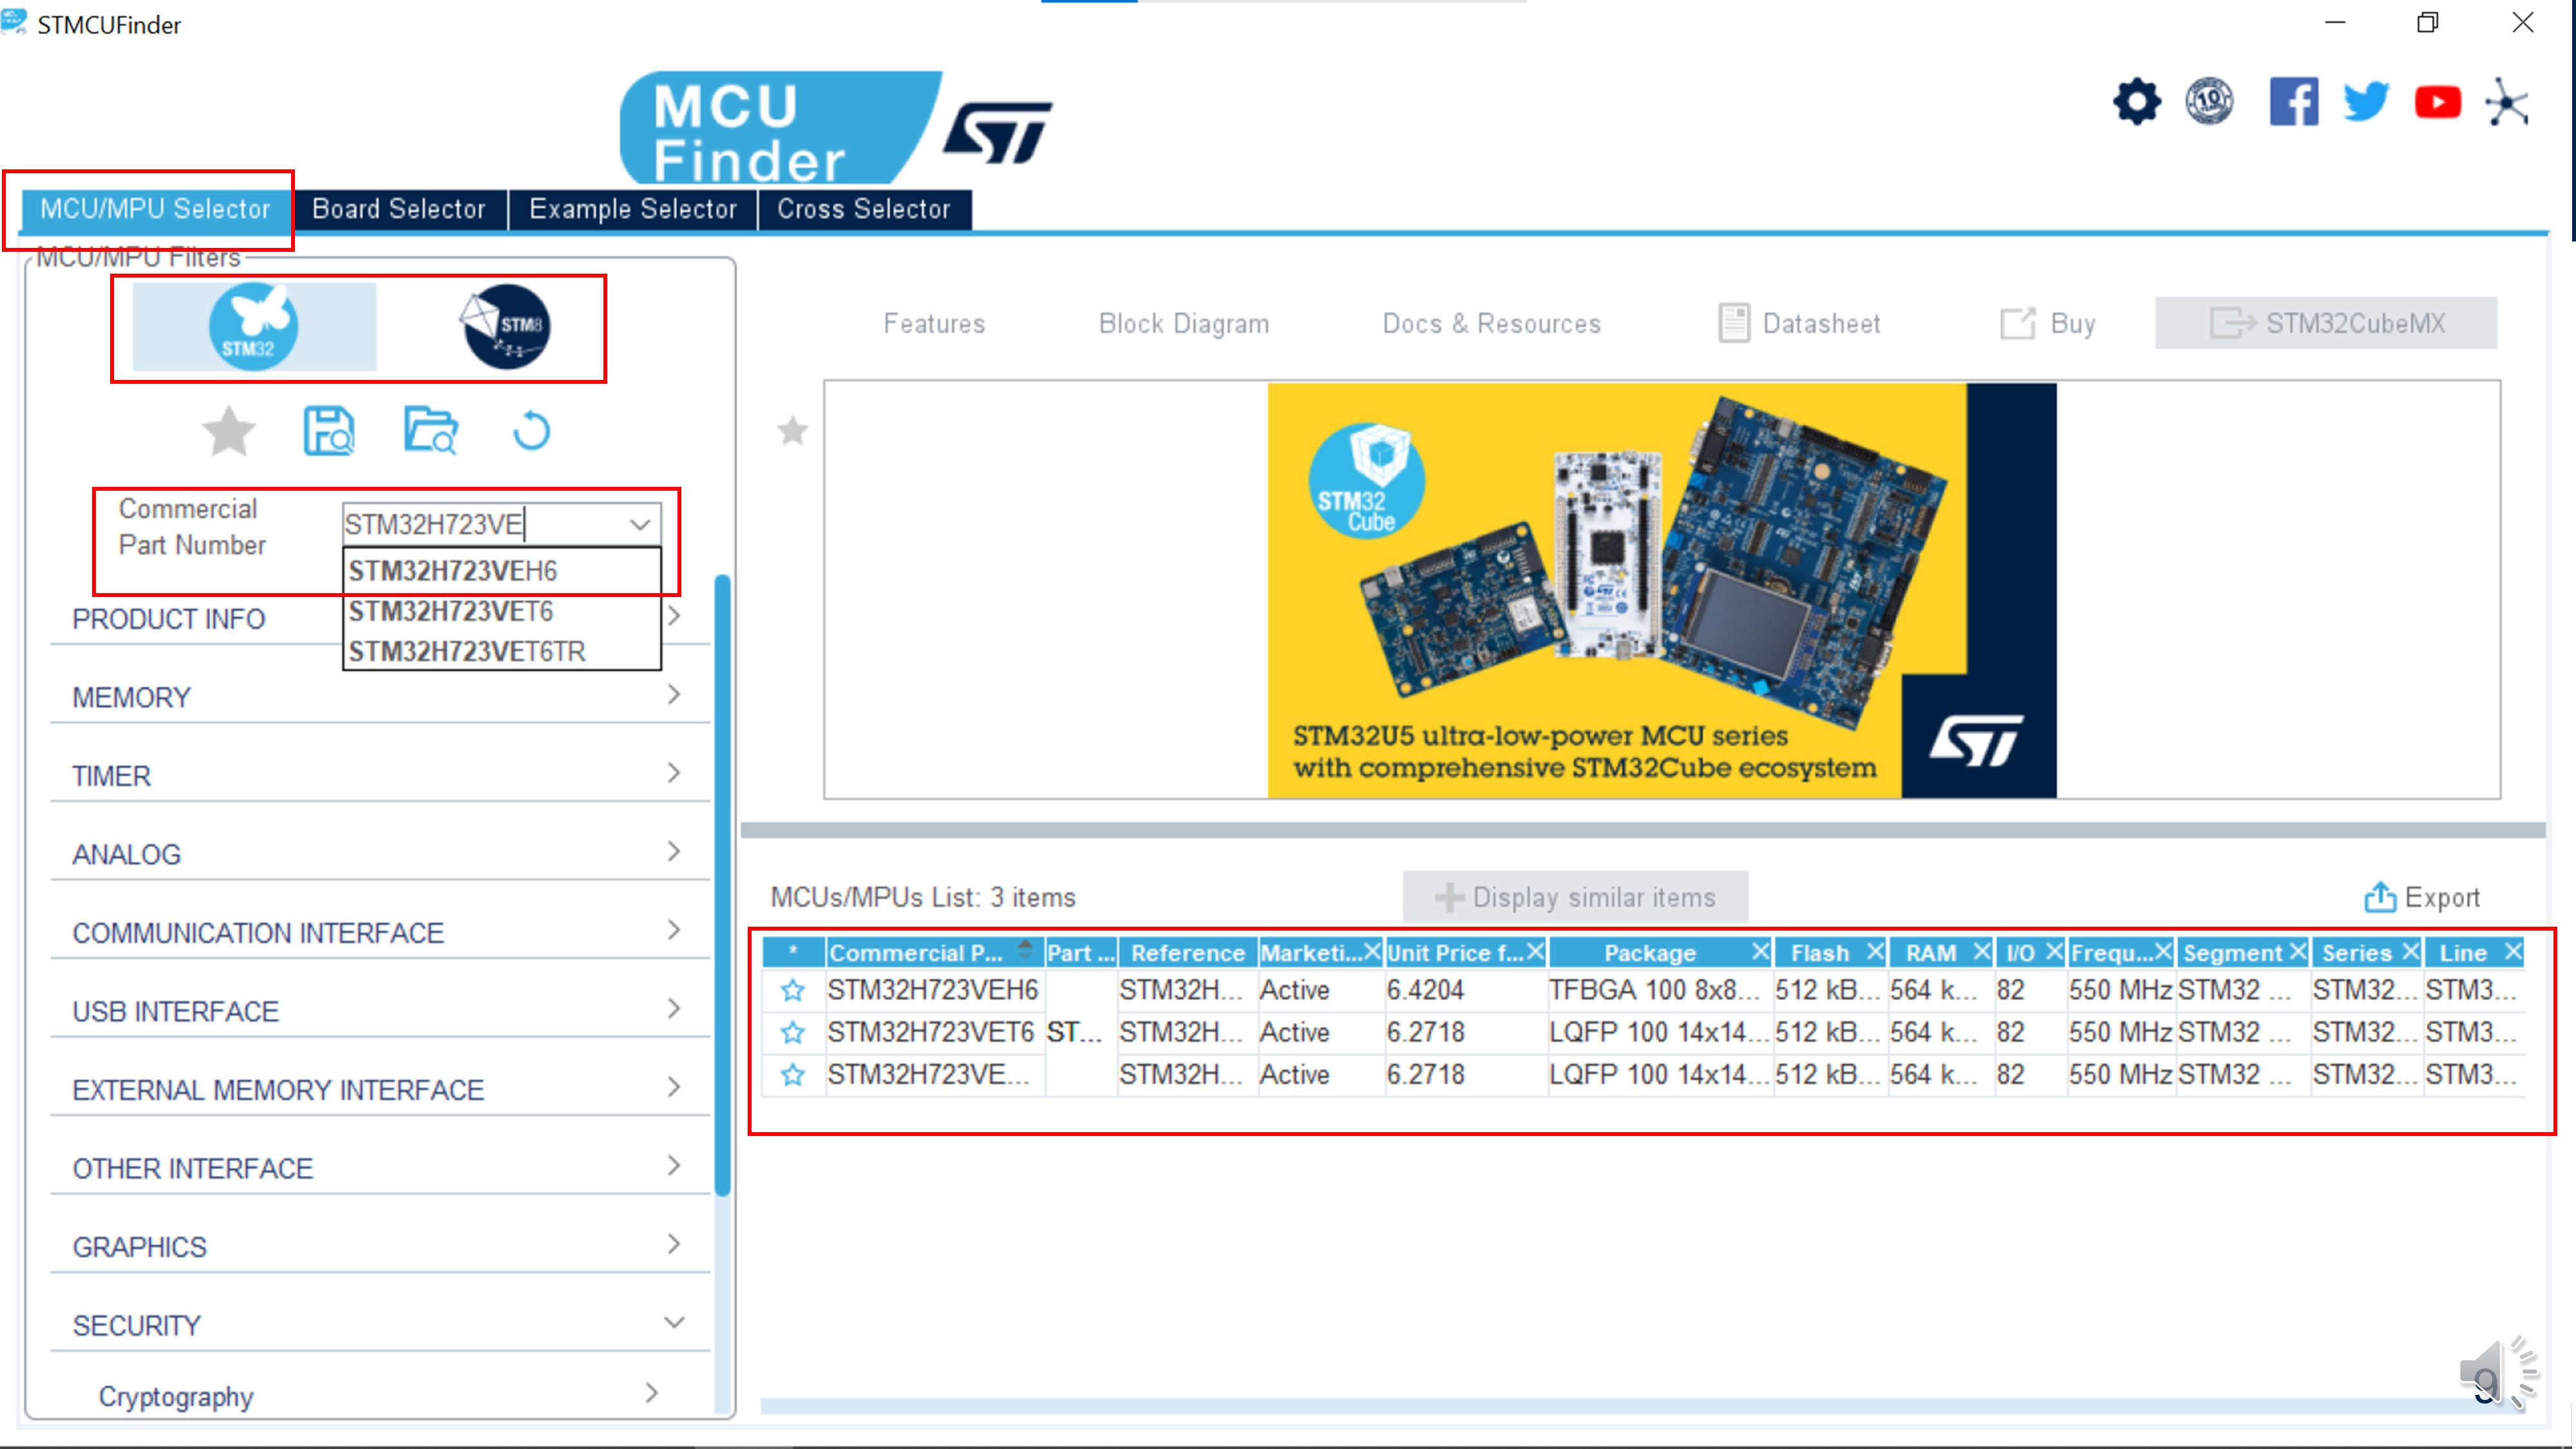Open the Commercial Part Number dropdown arrow
This screenshot has height=1449, width=2576.
point(640,524)
